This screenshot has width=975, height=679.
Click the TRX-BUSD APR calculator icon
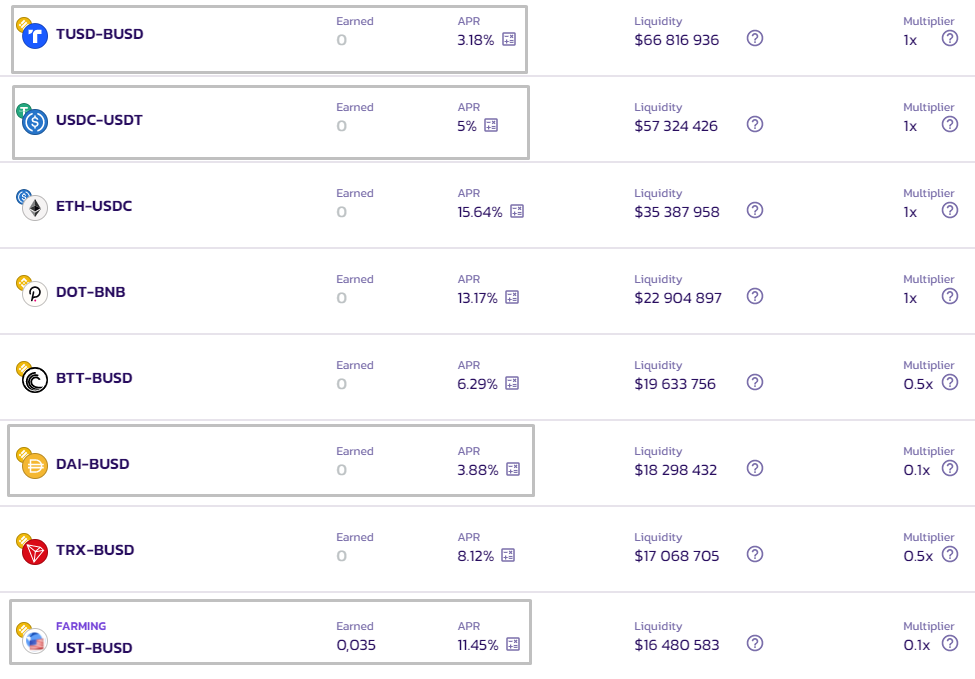[508, 555]
